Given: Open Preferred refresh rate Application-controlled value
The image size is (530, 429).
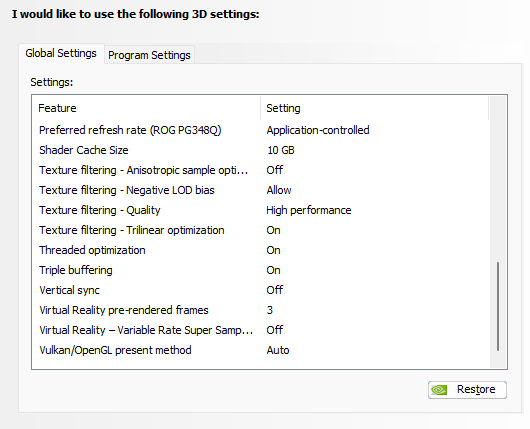Looking at the screenshot, I should coord(318,130).
